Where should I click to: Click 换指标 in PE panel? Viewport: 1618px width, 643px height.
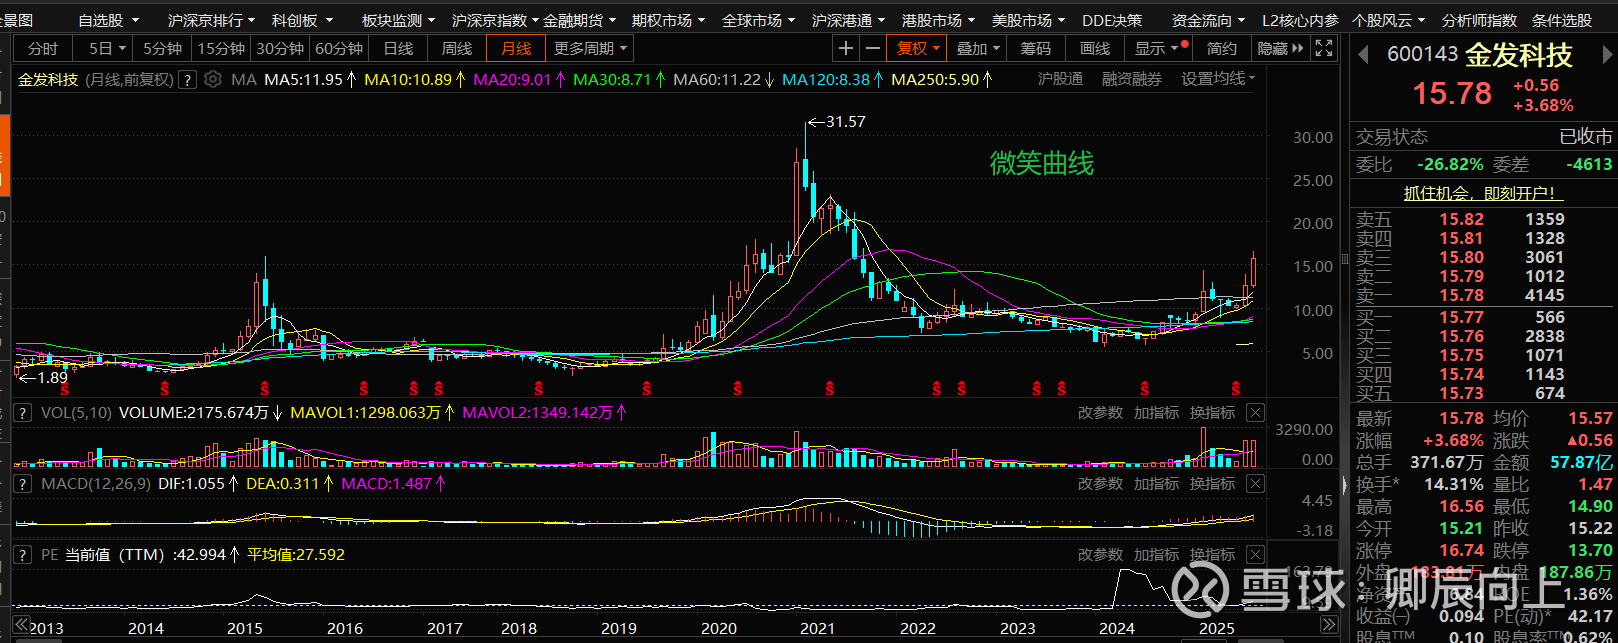[1212, 555]
